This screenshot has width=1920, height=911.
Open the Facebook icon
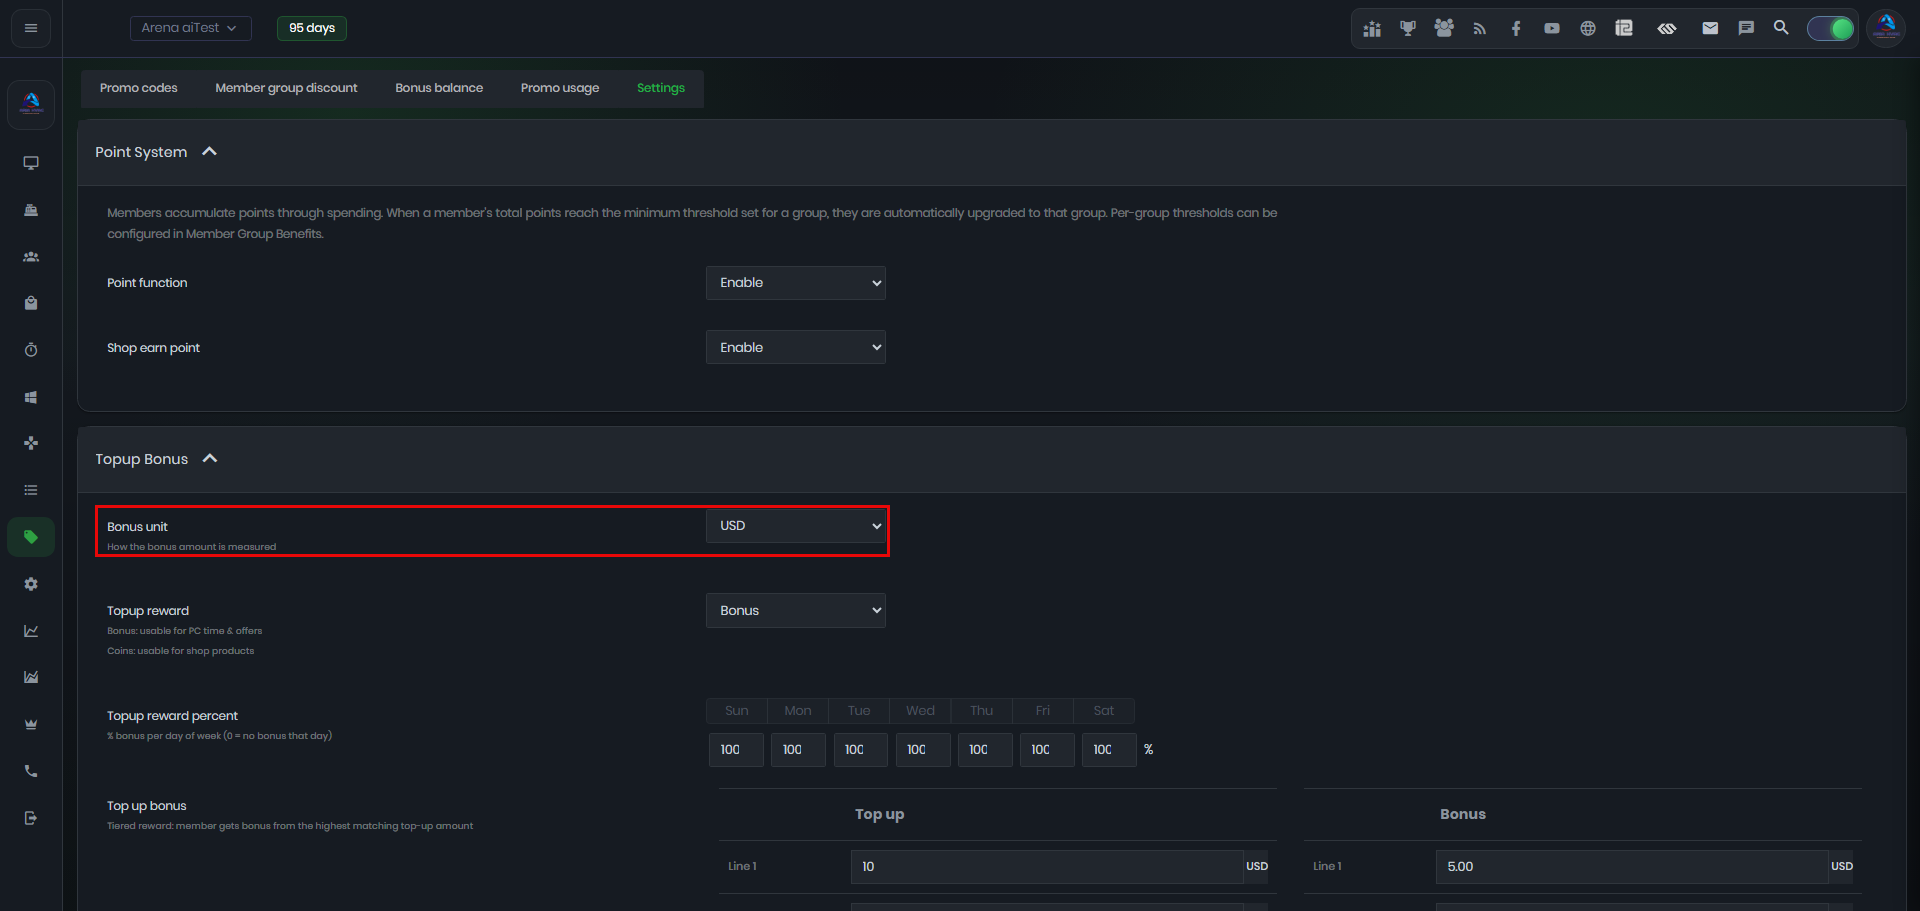click(x=1516, y=29)
